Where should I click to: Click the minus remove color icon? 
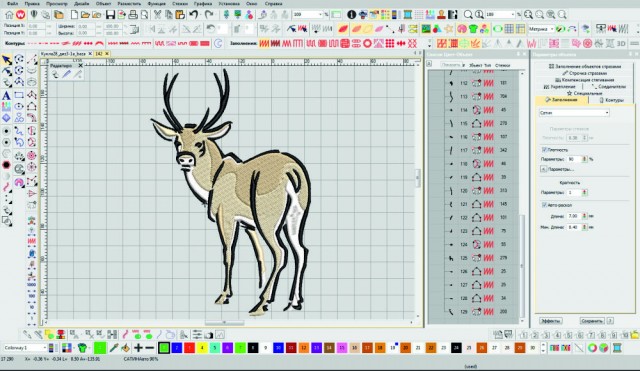click(149, 348)
